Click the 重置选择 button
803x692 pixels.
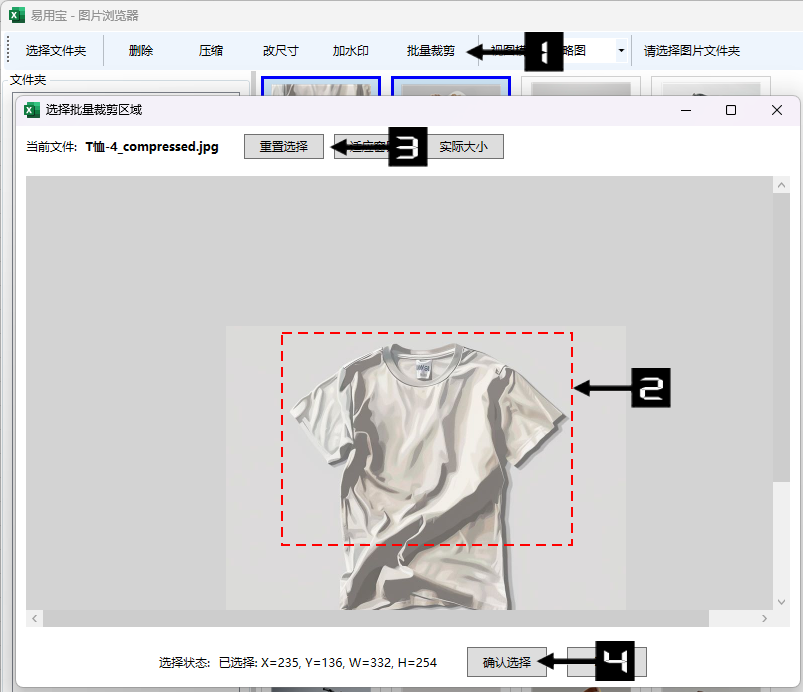coord(284,147)
